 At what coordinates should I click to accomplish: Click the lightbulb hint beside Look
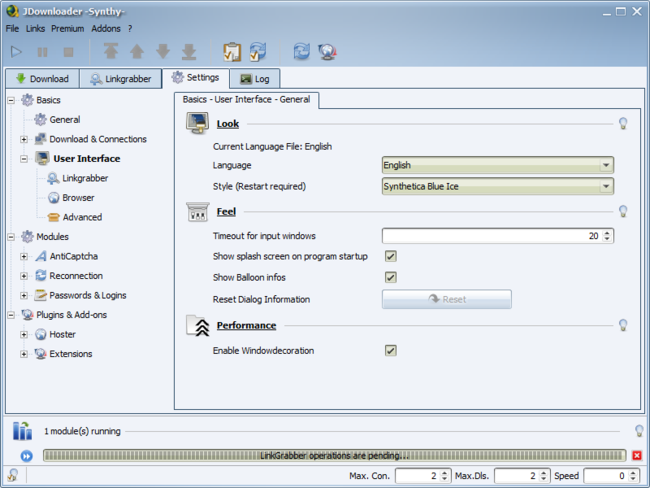point(623,123)
